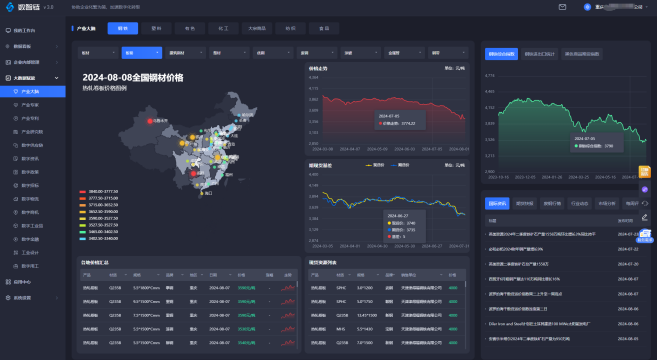Viewport: 657px width, 360px height.
Task: Click the icon beside 数字商机
Action: tap(16, 212)
